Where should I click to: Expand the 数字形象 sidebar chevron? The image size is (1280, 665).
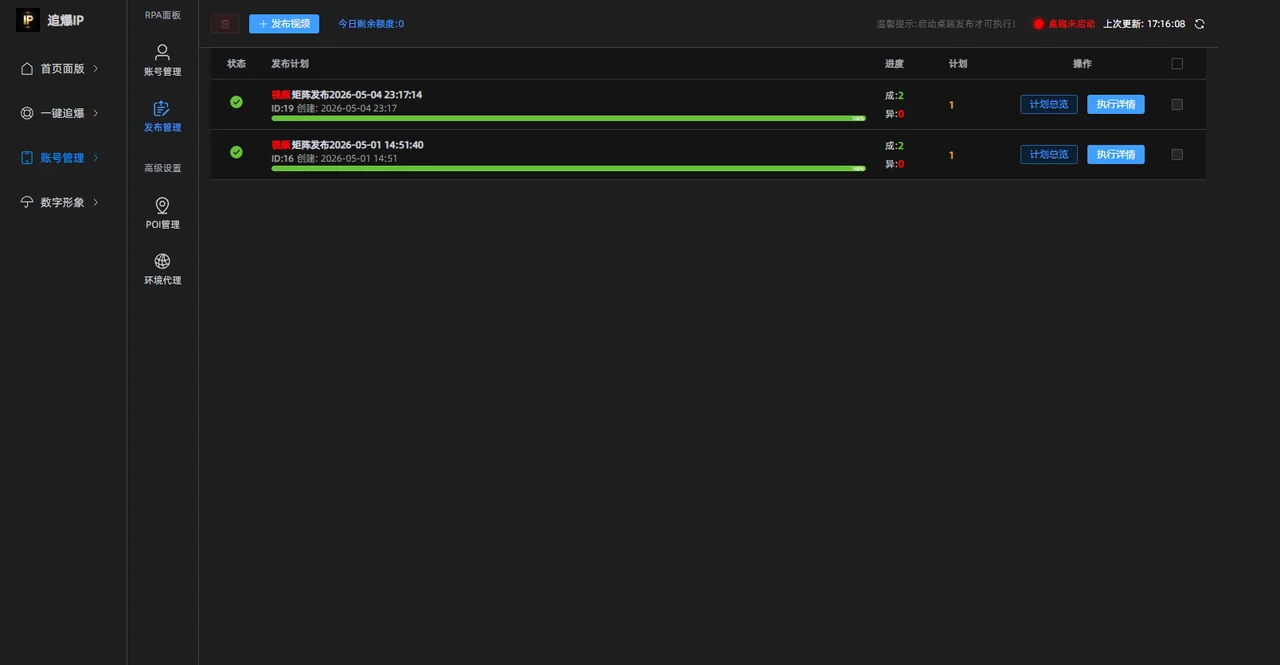[96, 202]
